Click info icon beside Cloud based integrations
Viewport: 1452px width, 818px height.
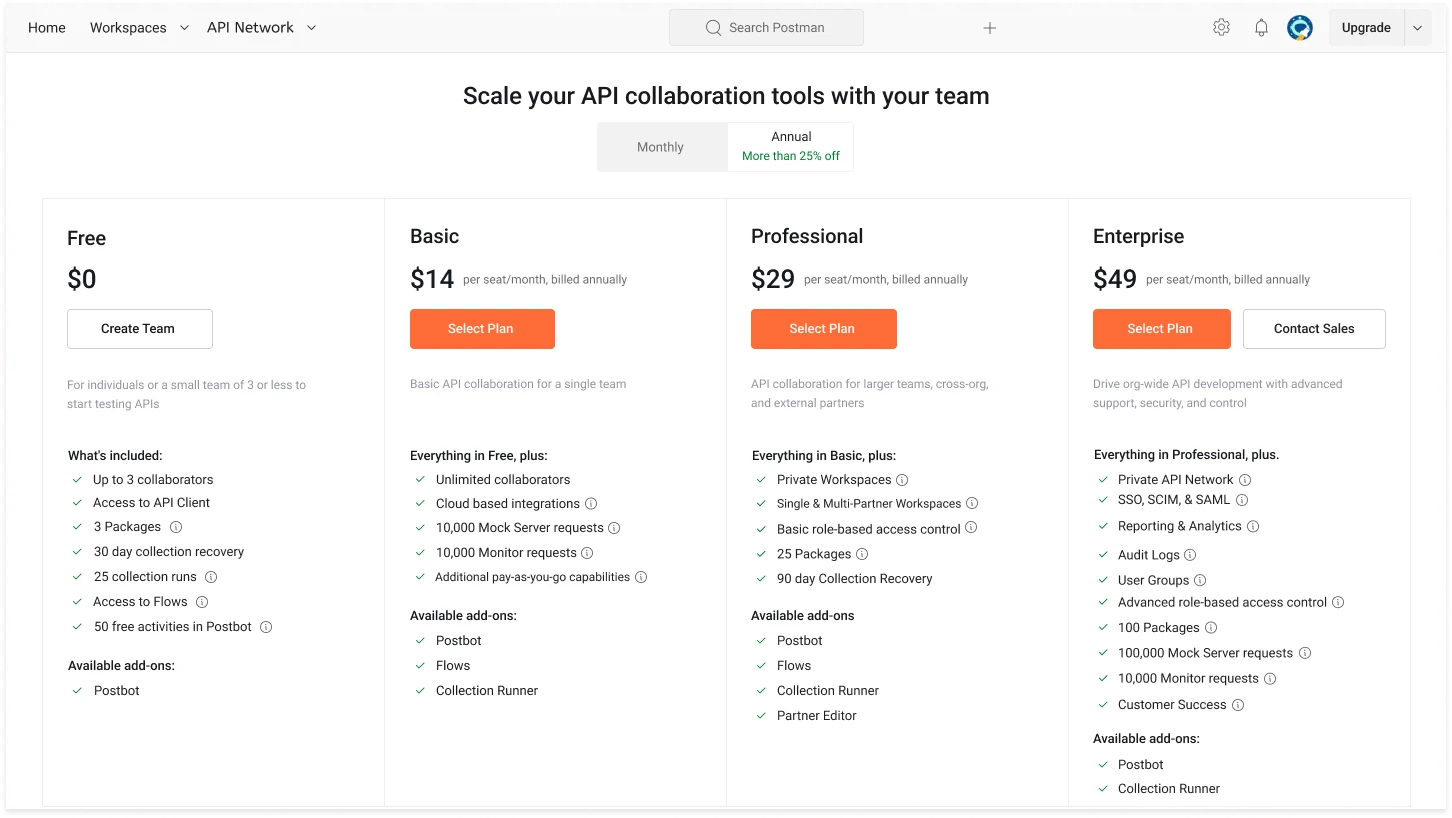(591, 504)
